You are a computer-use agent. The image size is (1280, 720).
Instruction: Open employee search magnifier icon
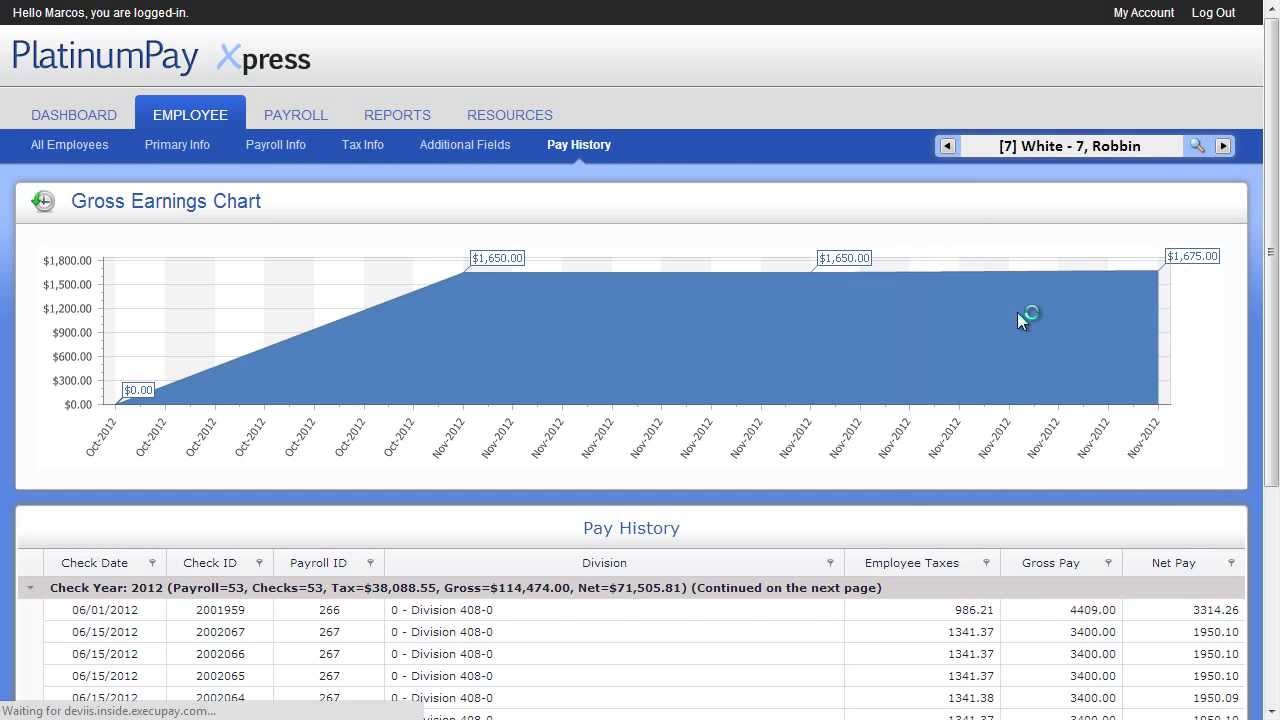pos(1196,146)
